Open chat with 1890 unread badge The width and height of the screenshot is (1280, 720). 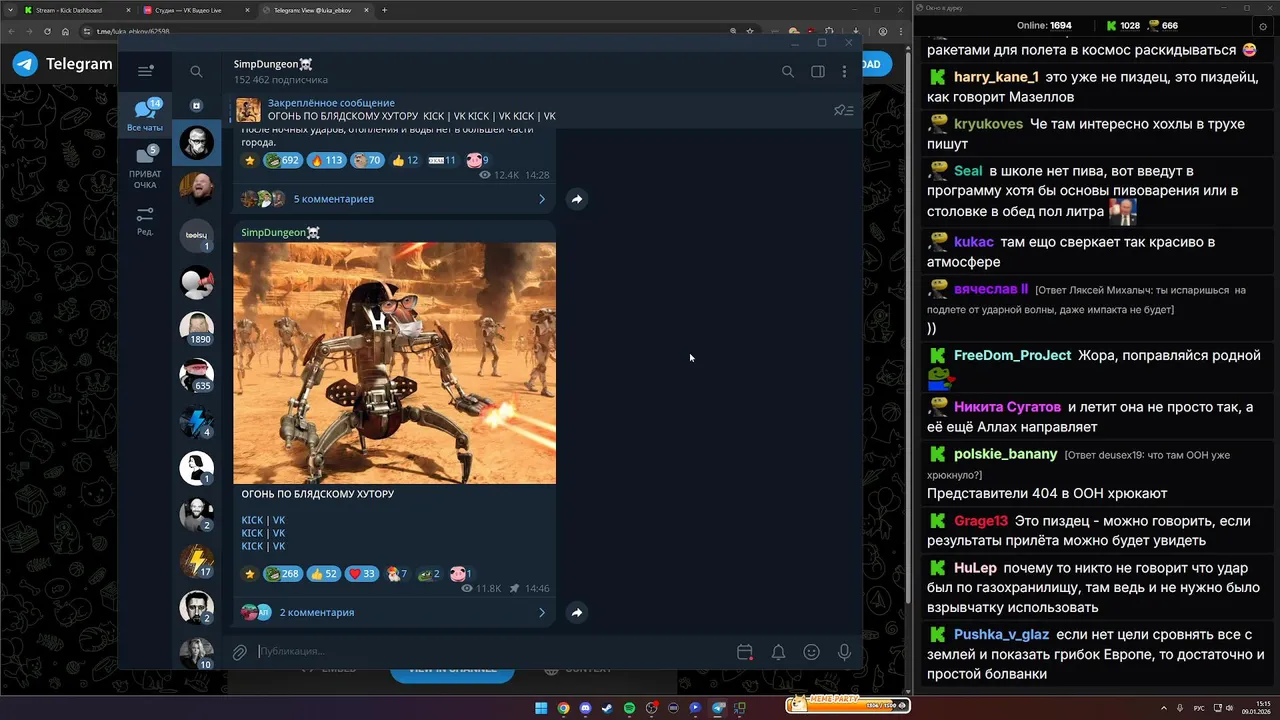[196, 328]
